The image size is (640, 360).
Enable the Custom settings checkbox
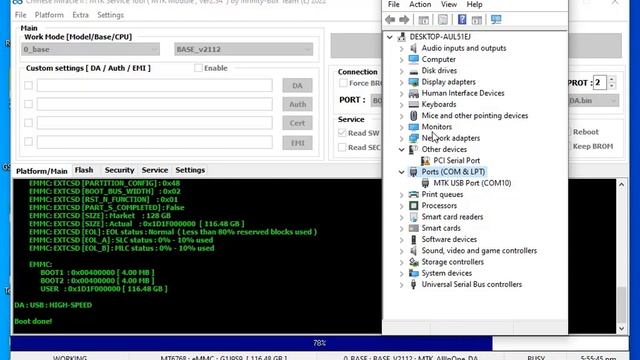(x=198, y=68)
